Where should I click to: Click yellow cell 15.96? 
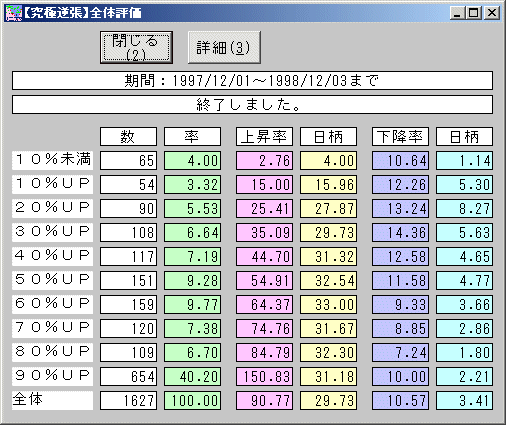coord(328,184)
